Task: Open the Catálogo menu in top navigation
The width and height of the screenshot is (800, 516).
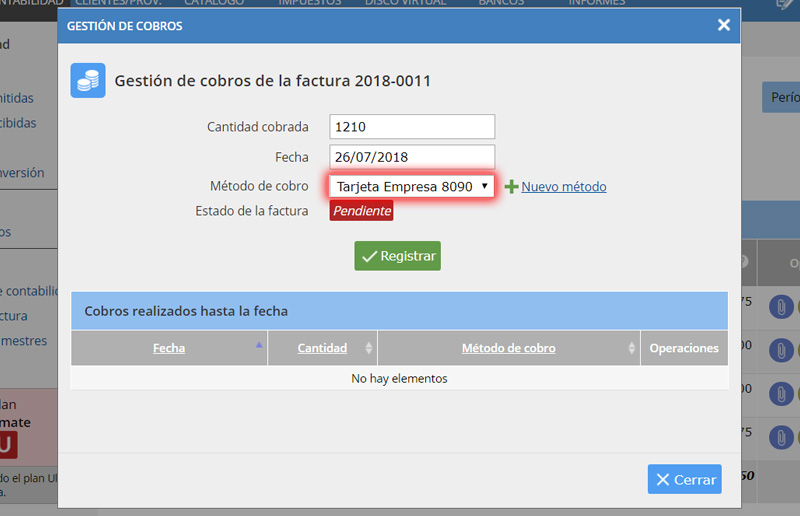Action: (x=213, y=3)
